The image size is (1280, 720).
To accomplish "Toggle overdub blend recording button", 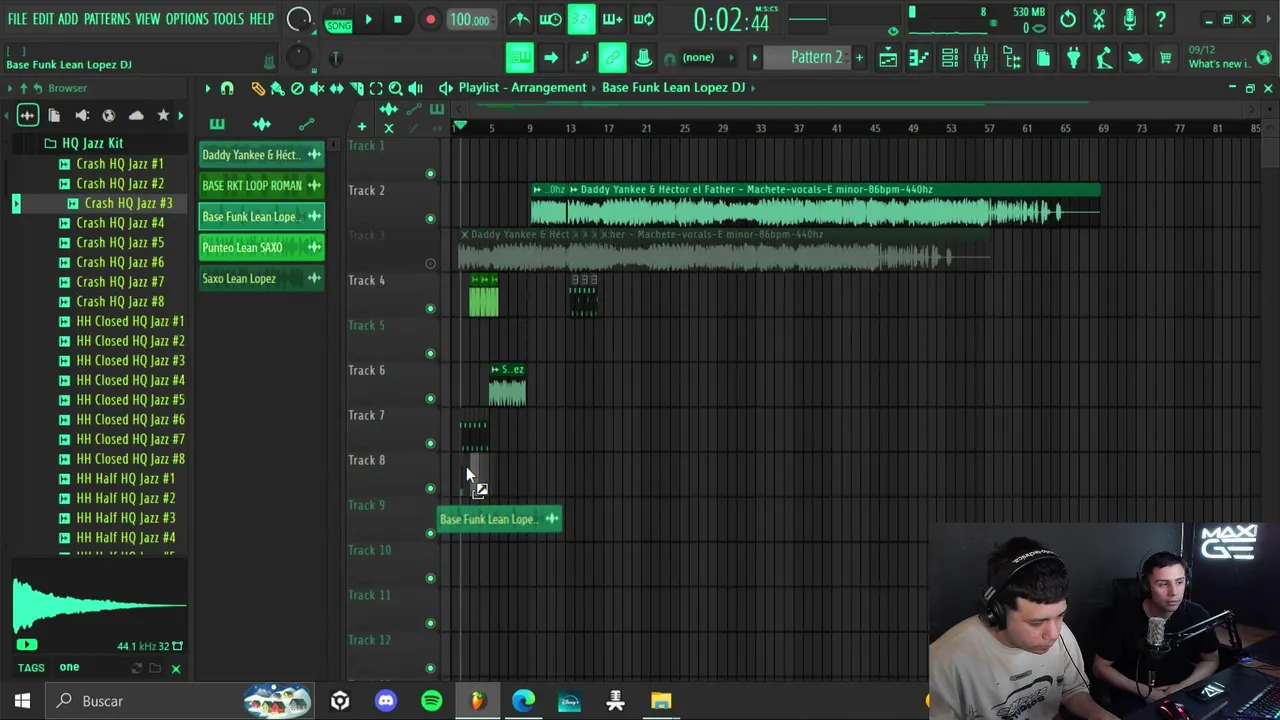I will [x=613, y=19].
